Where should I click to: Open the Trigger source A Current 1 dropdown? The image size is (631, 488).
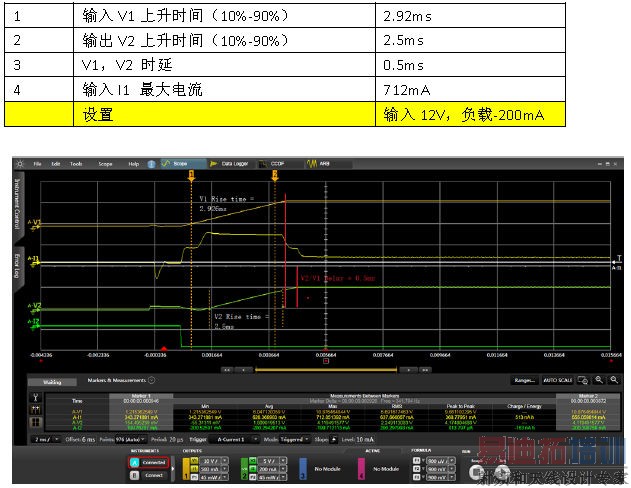coord(233,439)
